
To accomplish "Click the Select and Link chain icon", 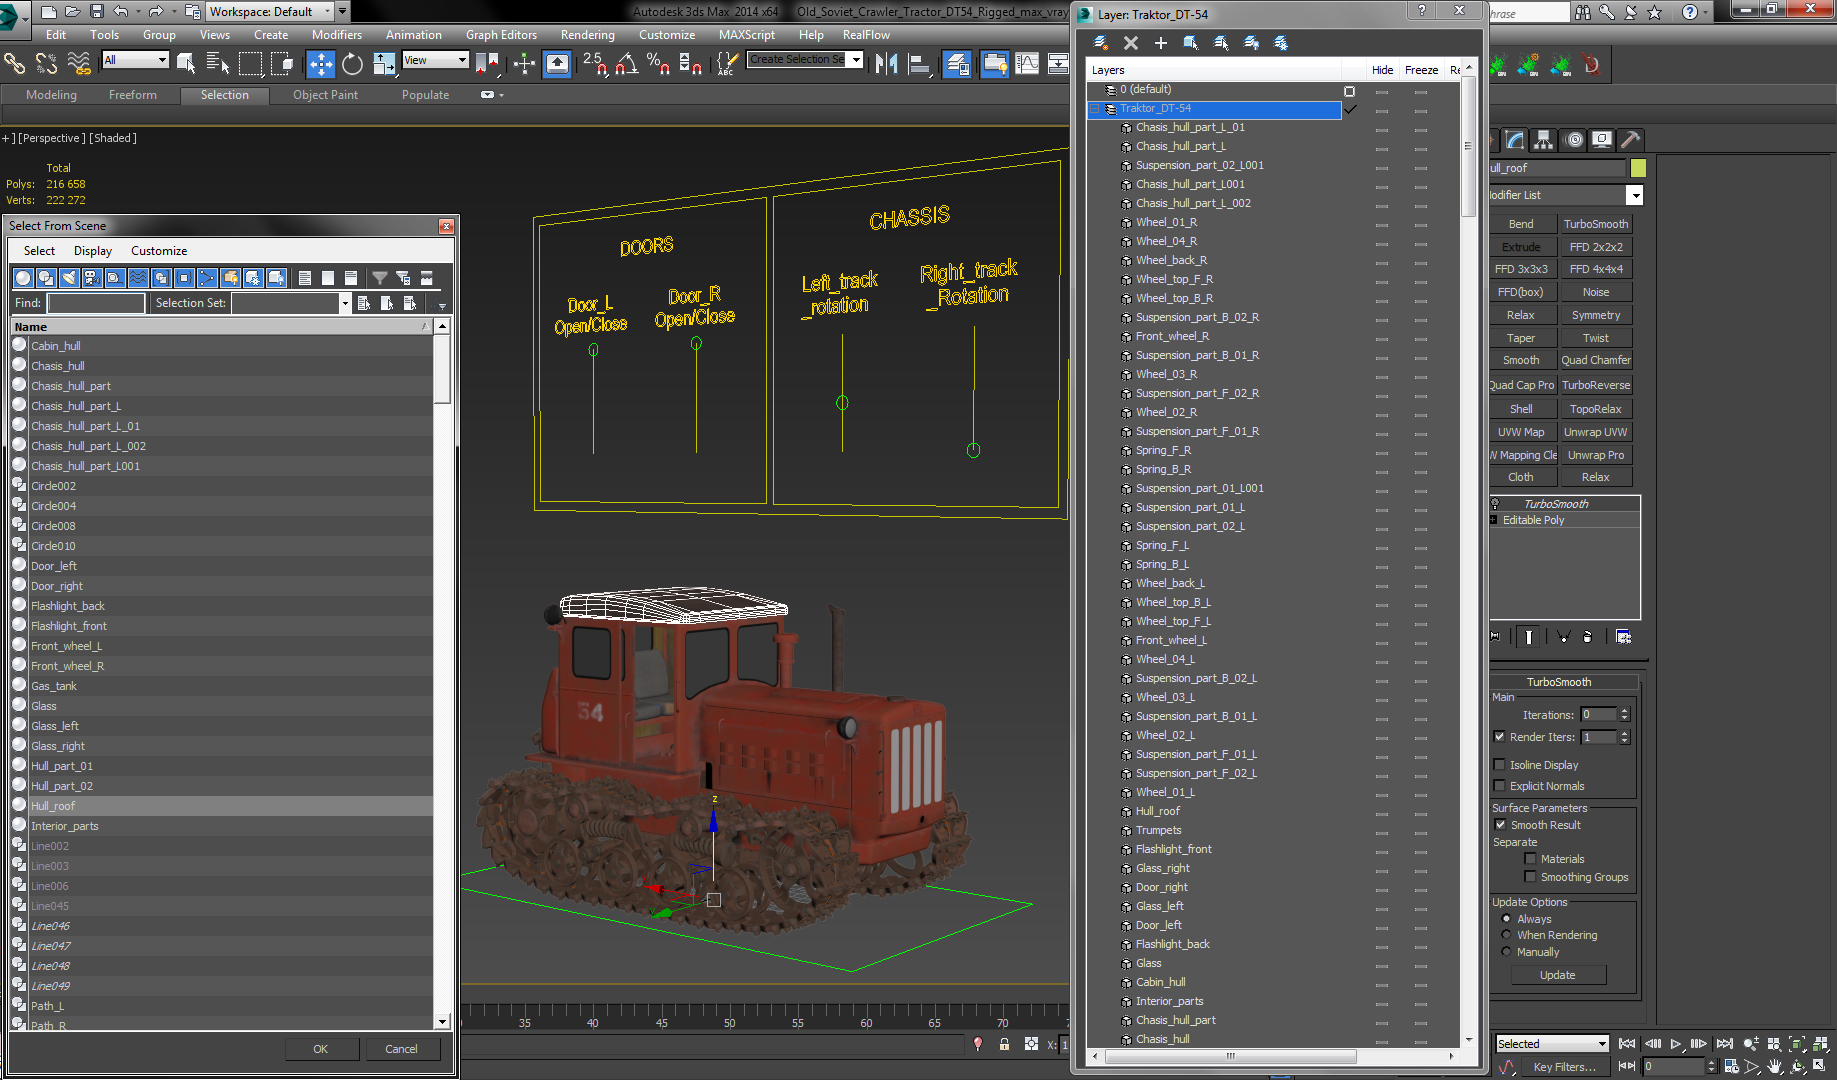I will point(14,64).
